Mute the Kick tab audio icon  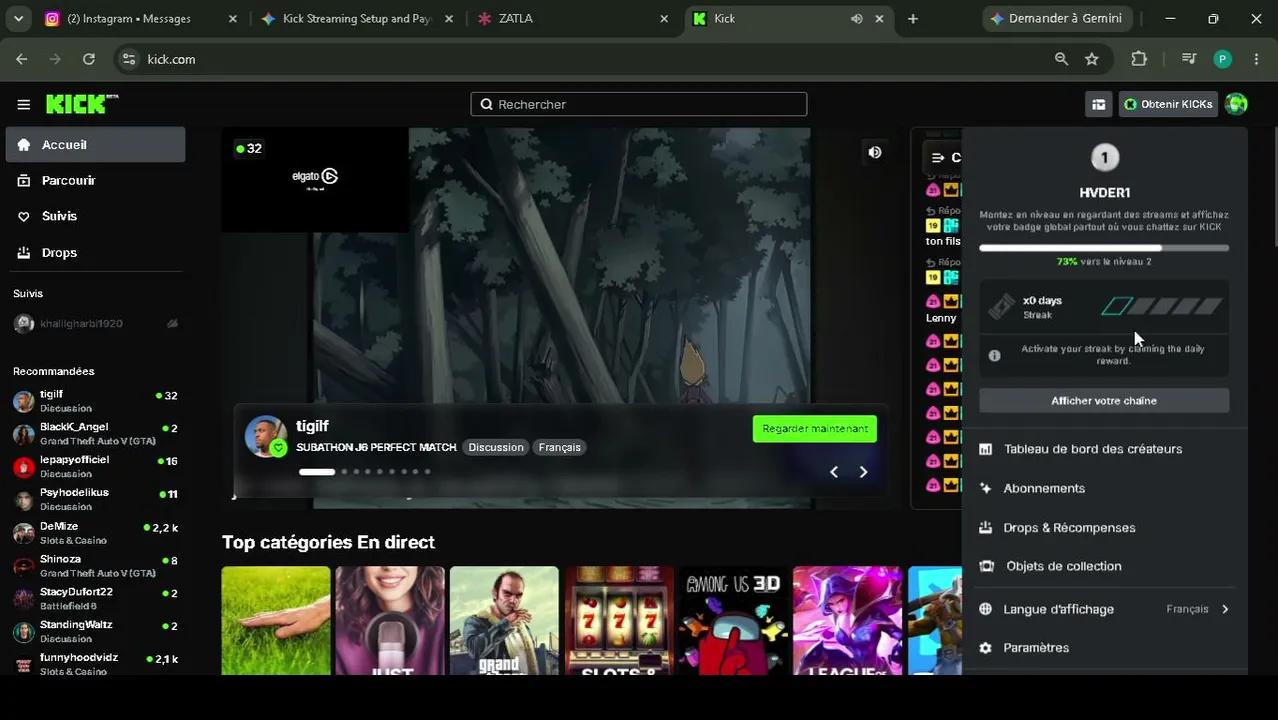pos(857,18)
